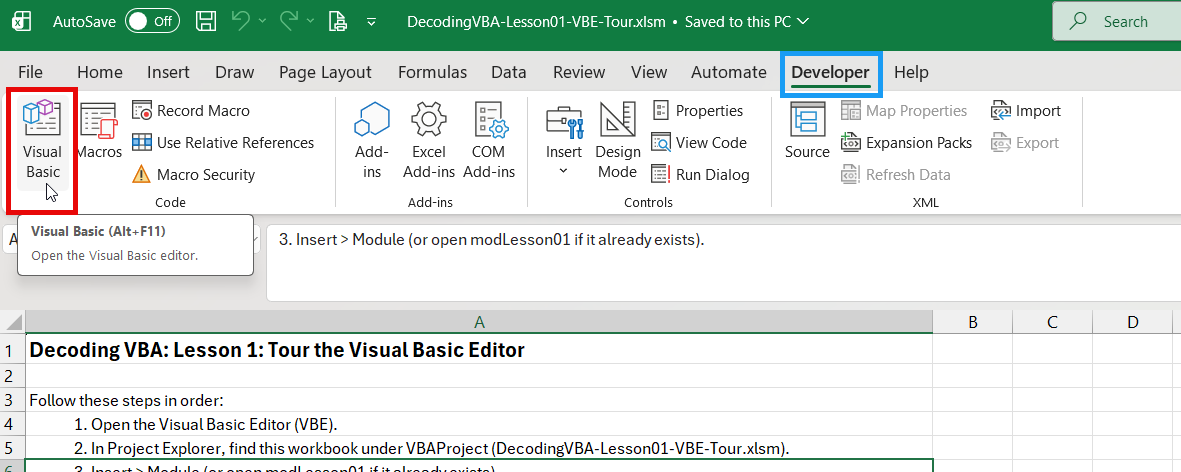The height and width of the screenshot is (472, 1181).
Task: Switch to the Insert ribbon tab
Action: tap(168, 72)
